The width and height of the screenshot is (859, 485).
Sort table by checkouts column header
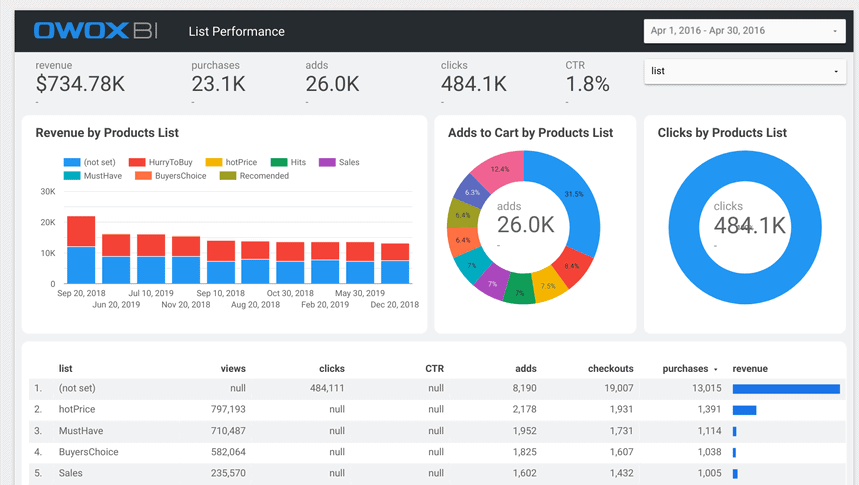(x=610, y=369)
